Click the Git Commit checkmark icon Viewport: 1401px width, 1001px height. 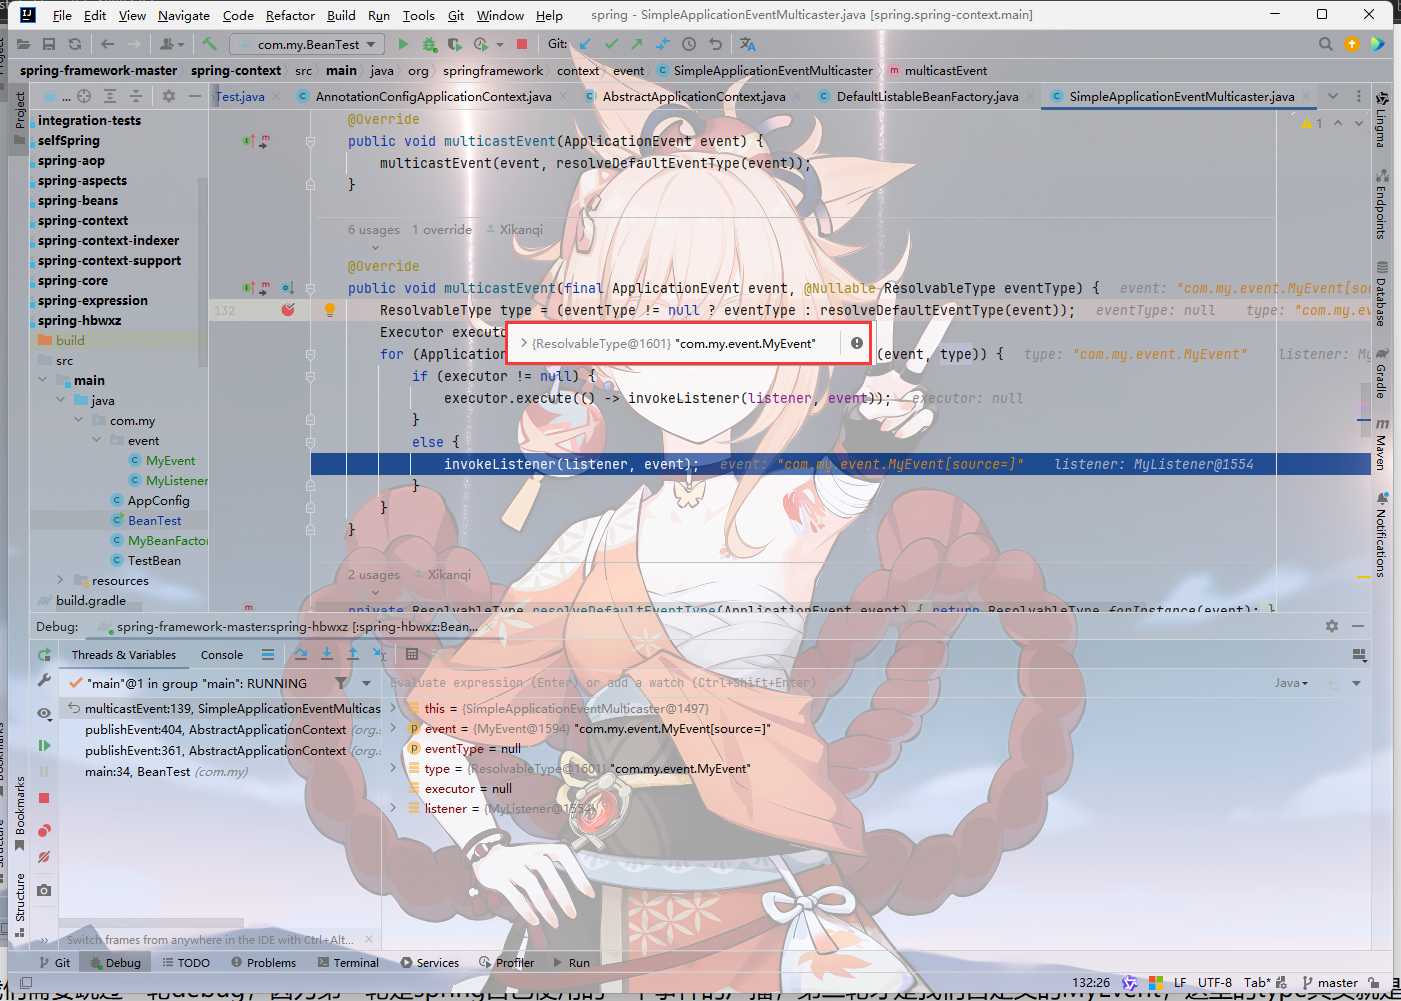coord(611,44)
